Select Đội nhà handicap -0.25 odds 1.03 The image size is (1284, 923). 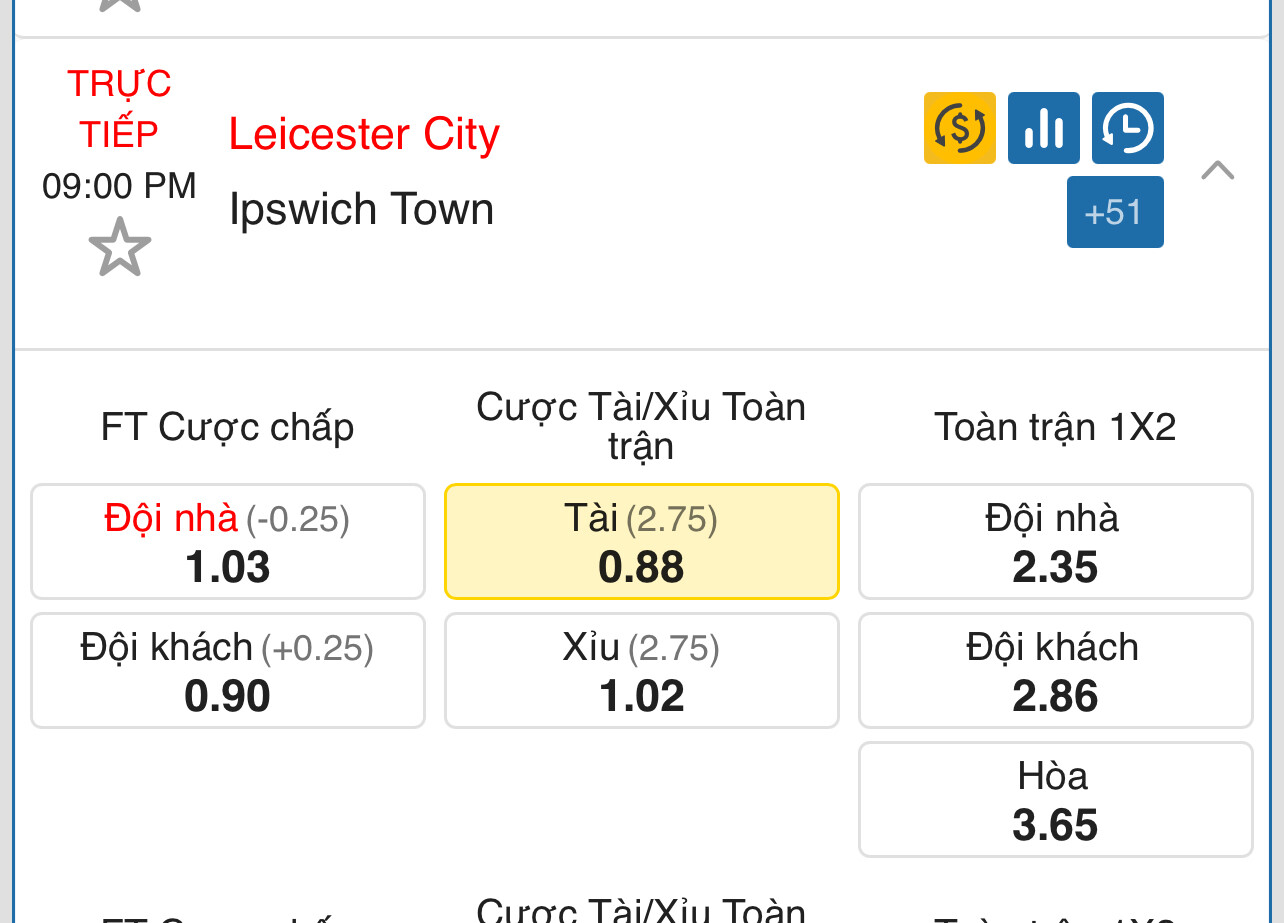click(x=228, y=542)
